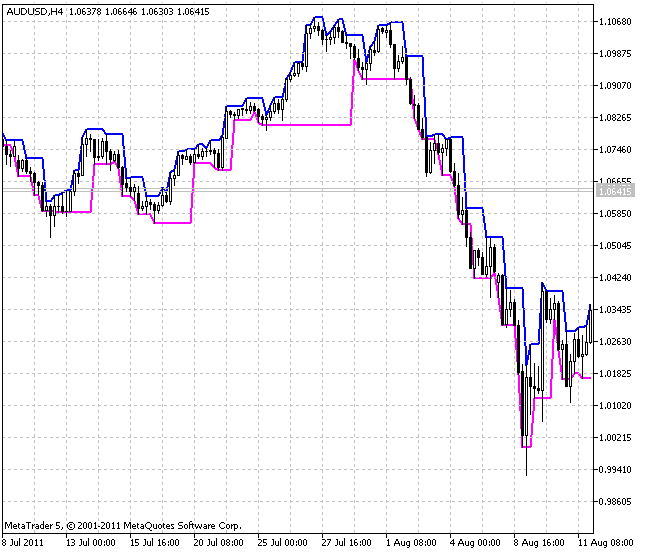
Task: Click the 1.00215 price axis label
Action: 614,438
